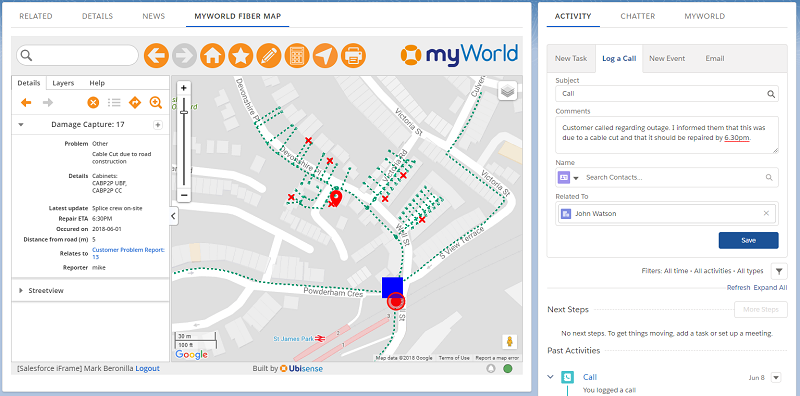Click the Subject field containing Call
The width and height of the screenshot is (800, 396).
pos(667,94)
